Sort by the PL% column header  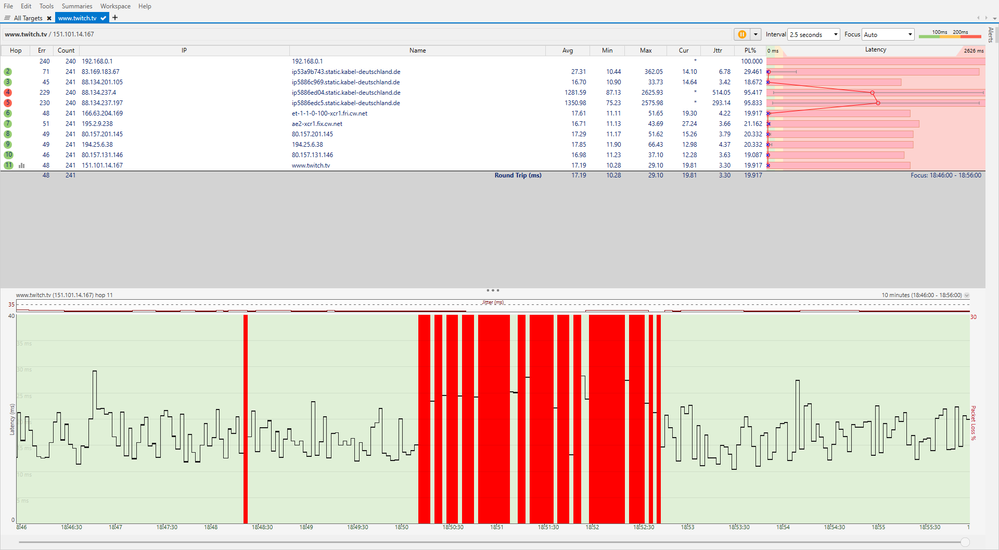pos(750,49)
